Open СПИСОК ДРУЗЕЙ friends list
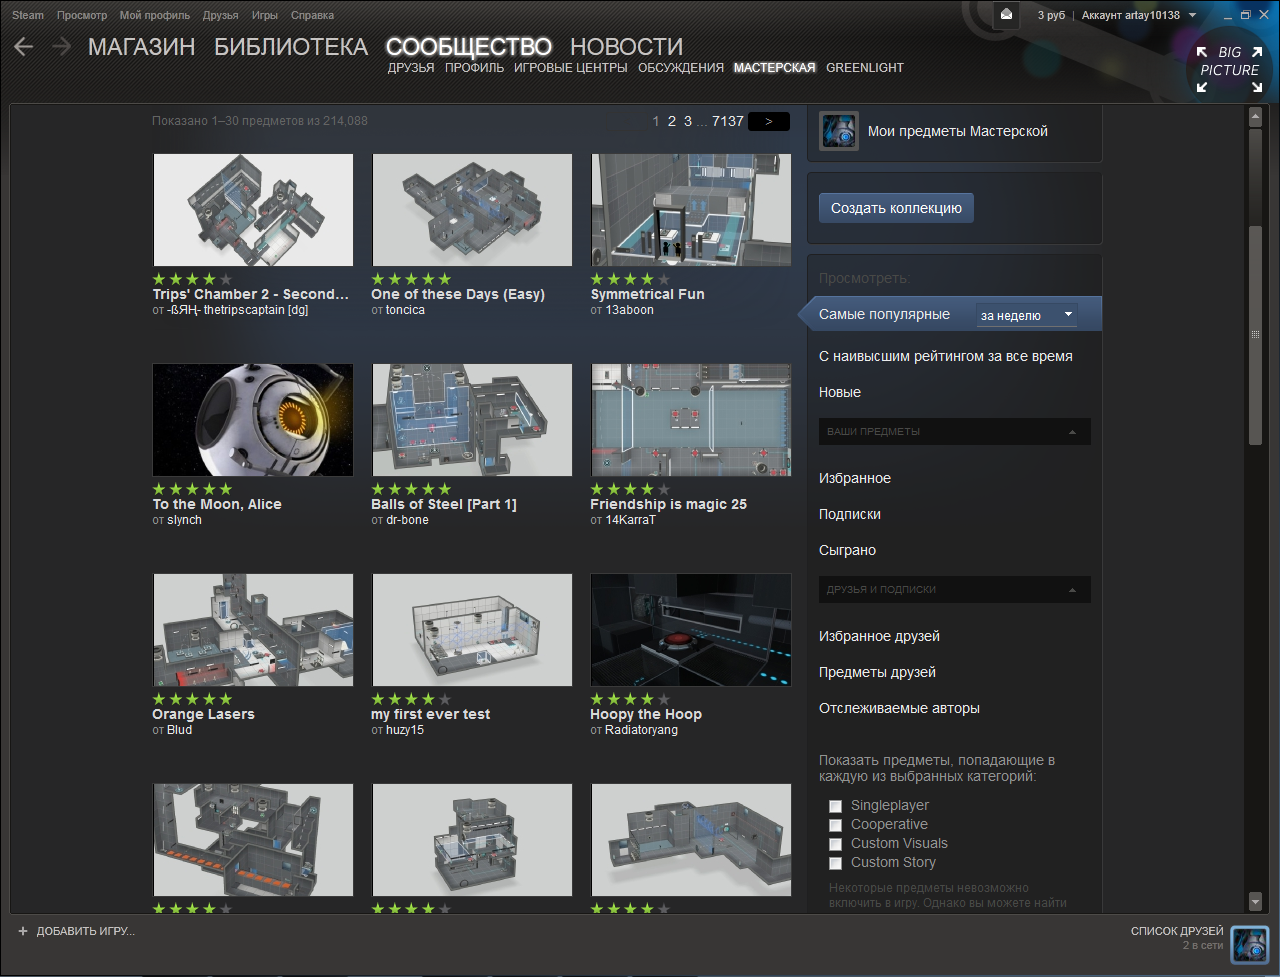Image resolution: width=1281 pixels, height=977 pixels. point(1177,931)
